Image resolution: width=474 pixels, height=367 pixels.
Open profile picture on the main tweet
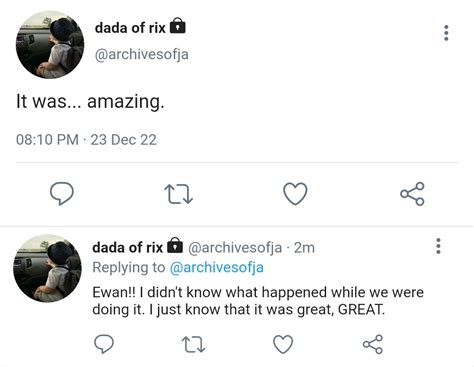pos(50,45)
